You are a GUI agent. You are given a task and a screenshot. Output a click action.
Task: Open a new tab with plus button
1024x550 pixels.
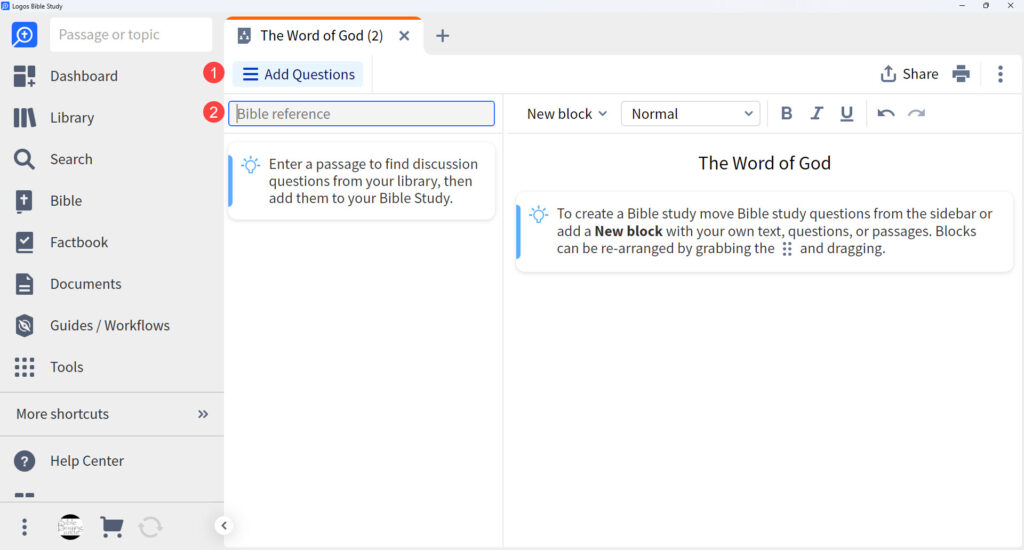[x=442, y=36]
